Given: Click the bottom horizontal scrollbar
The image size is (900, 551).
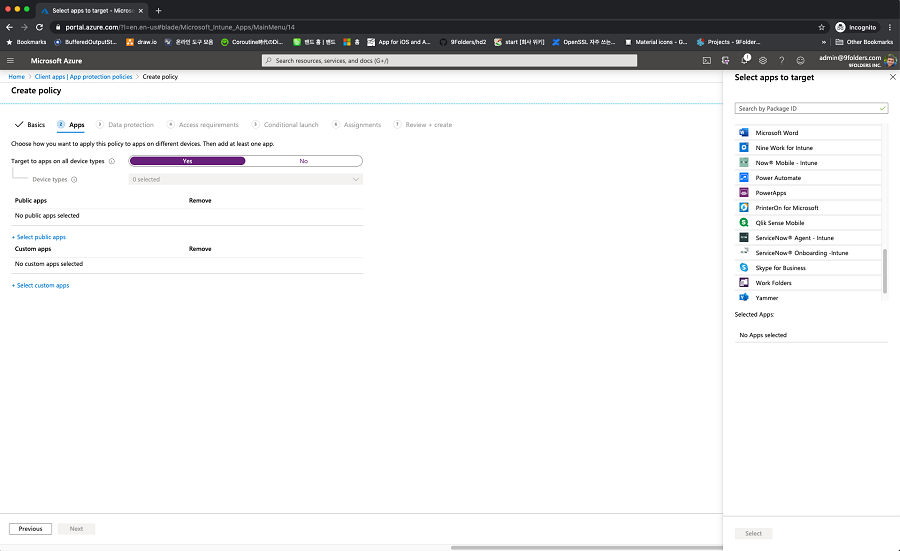Looking at the screenshot, I should (587, 548).
